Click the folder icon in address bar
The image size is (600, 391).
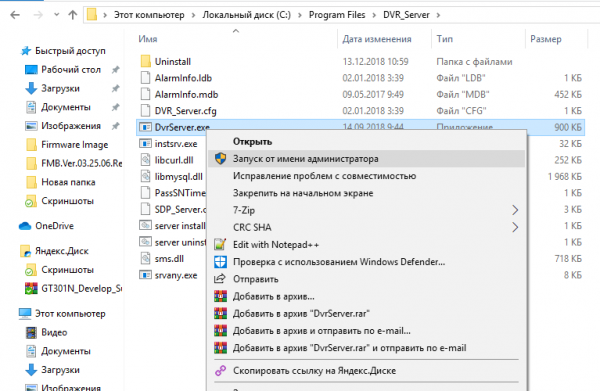[x=92, y=15]
